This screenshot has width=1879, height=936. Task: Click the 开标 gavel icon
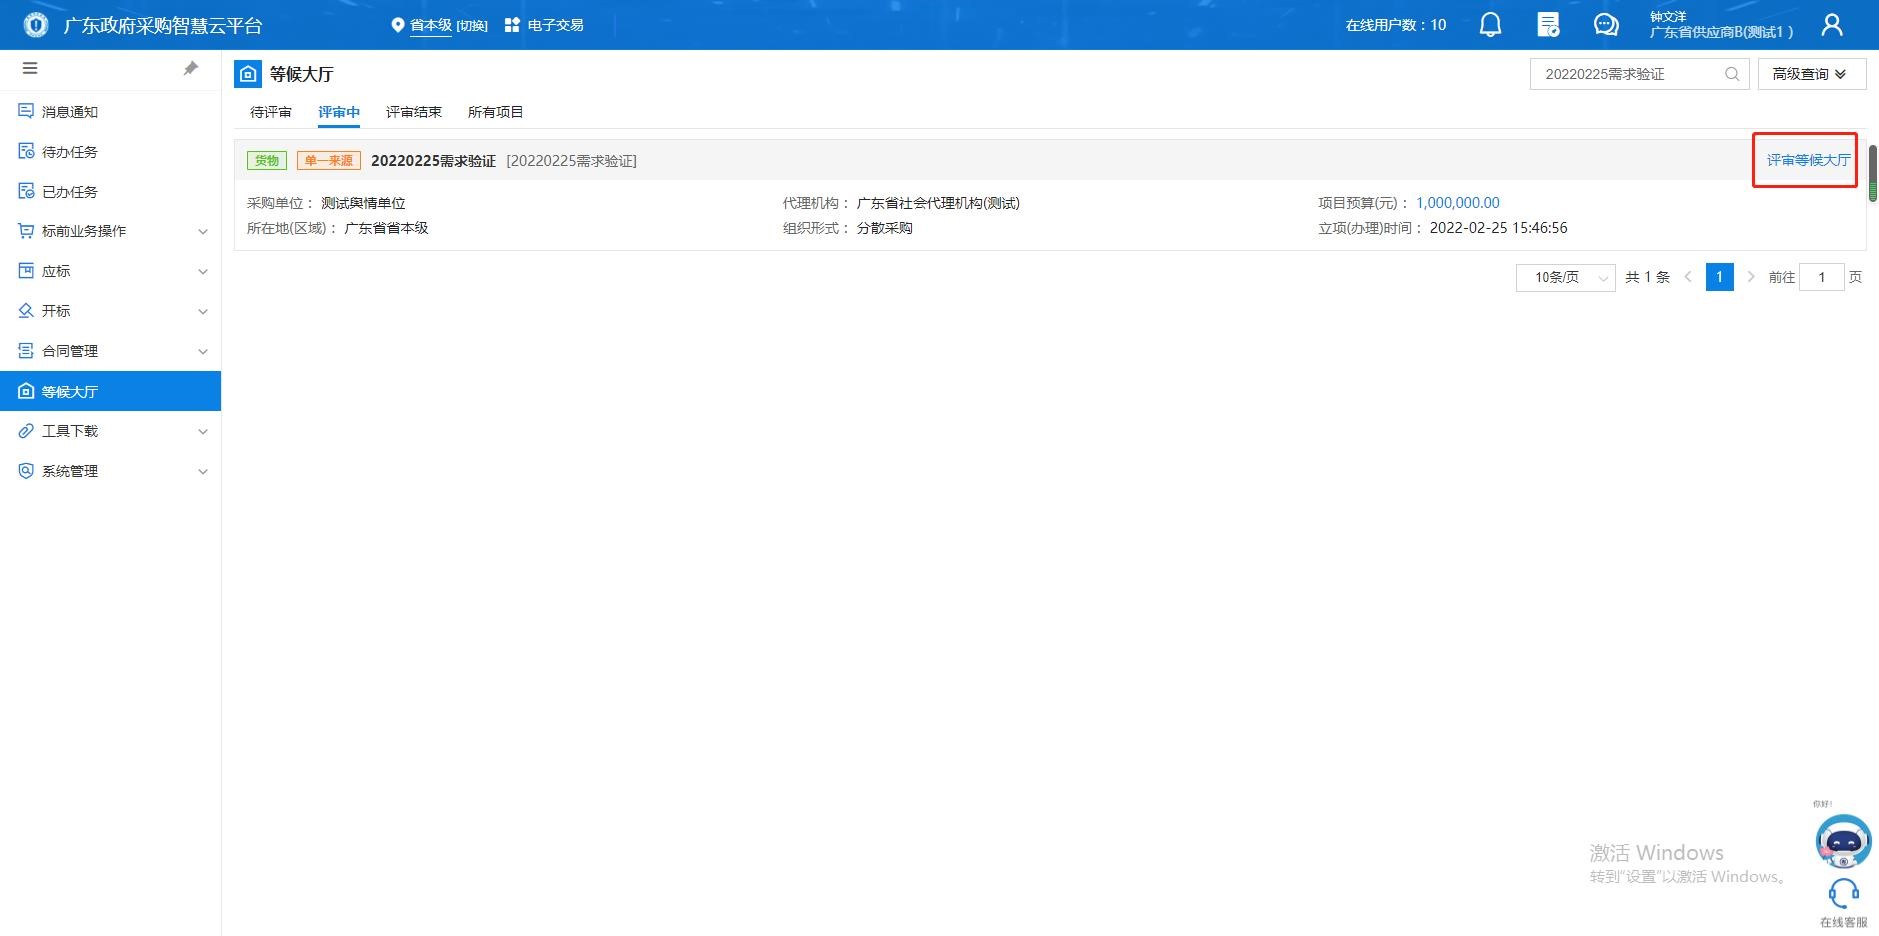point(26,311)
